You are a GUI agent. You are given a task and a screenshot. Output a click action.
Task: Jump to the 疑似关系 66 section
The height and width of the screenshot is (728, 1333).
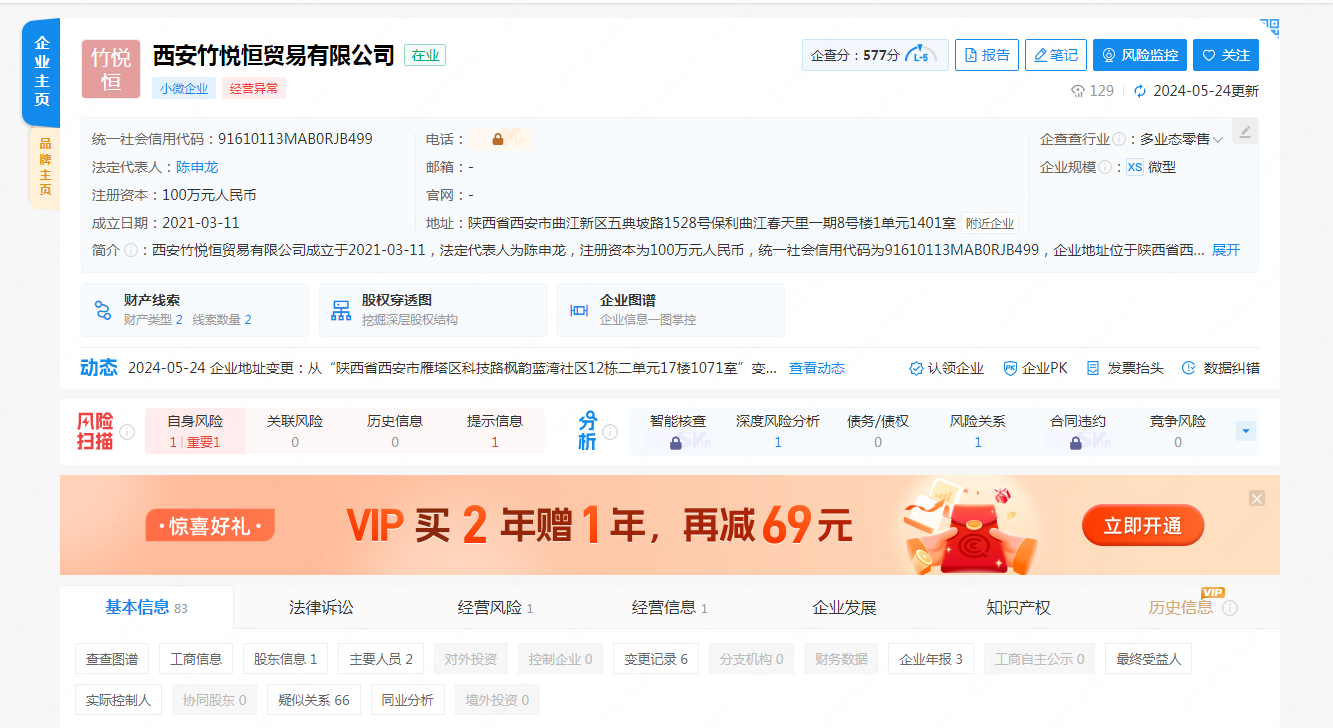(314, 700)
